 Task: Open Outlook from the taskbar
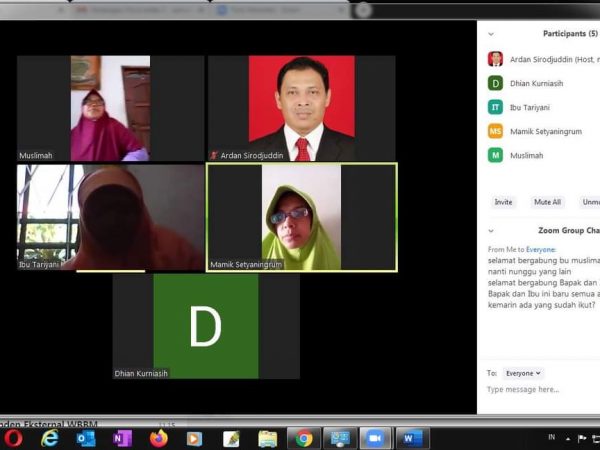(x=86, y=438)
